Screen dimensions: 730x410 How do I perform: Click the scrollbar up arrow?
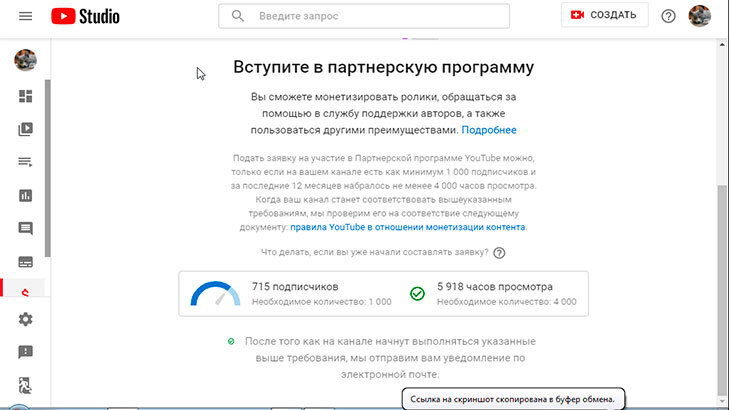point(722,45)
